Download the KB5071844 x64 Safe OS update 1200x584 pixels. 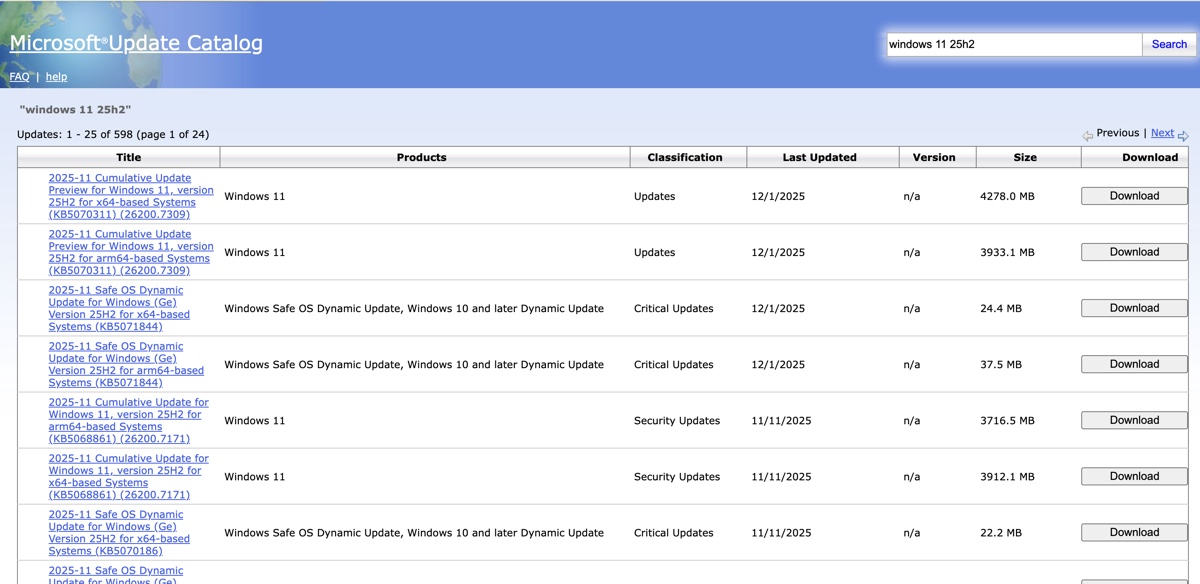1133,307
